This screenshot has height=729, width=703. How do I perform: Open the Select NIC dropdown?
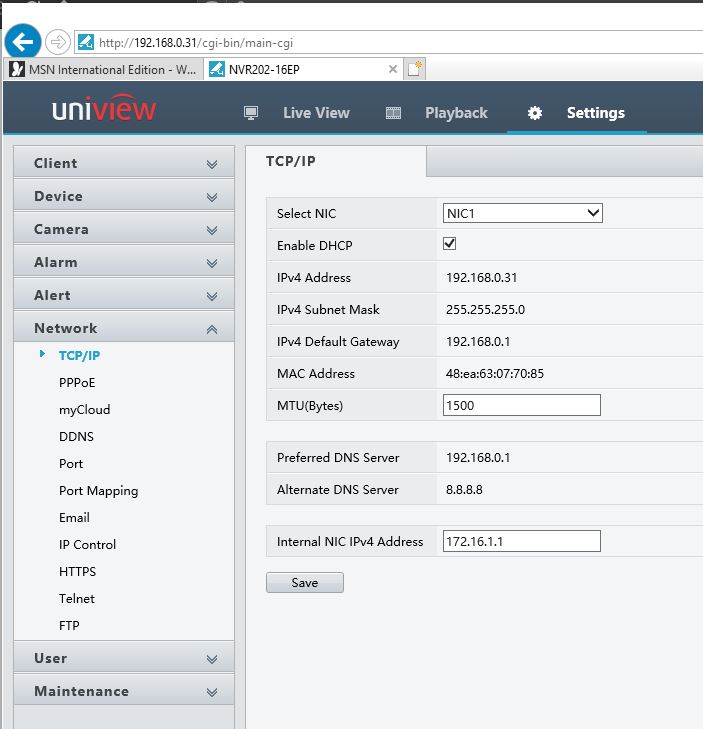click(x=523, y=213)
